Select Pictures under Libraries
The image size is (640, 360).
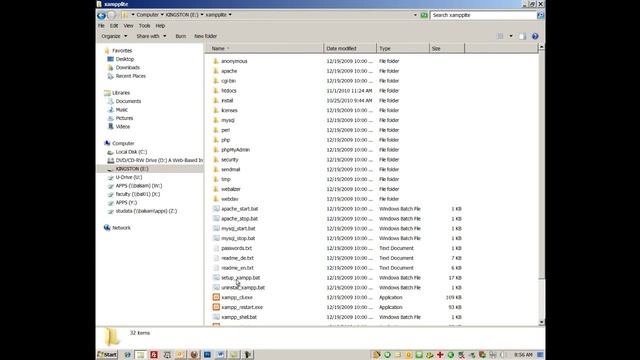click(124, 118)
